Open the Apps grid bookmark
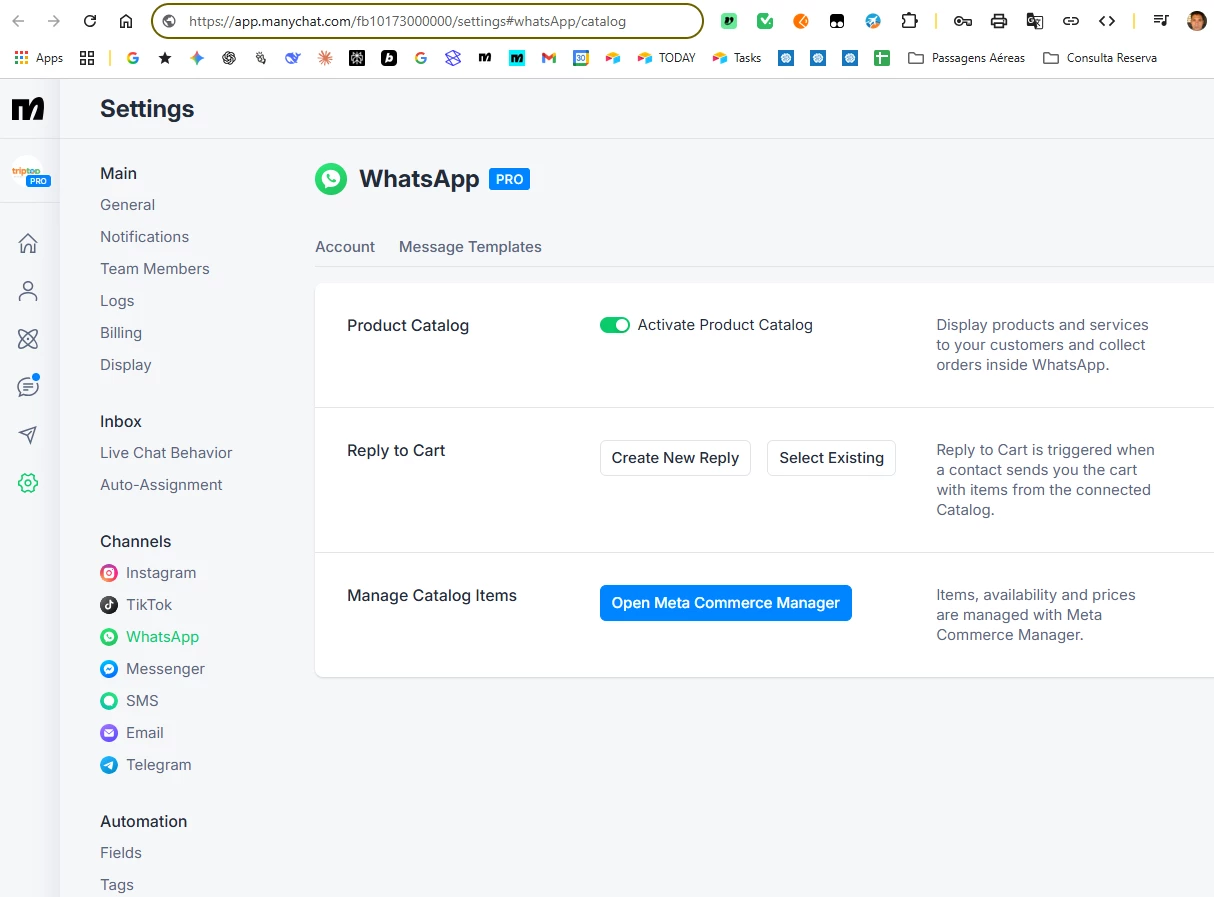Screen dimensions: 1214x897 point(39,58)
